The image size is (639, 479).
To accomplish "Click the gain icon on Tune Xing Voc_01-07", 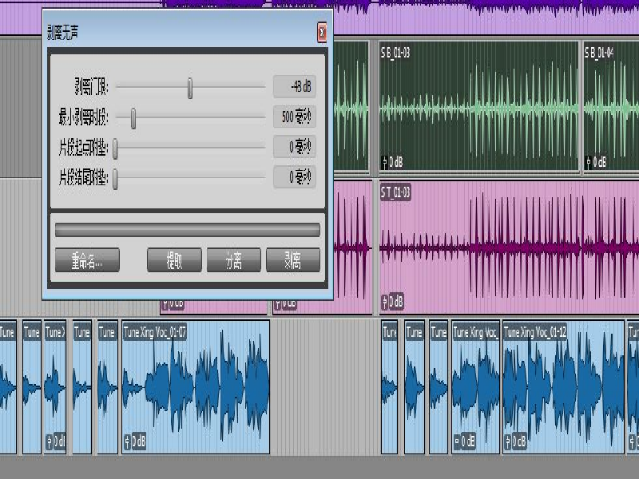I will (127, 441).
